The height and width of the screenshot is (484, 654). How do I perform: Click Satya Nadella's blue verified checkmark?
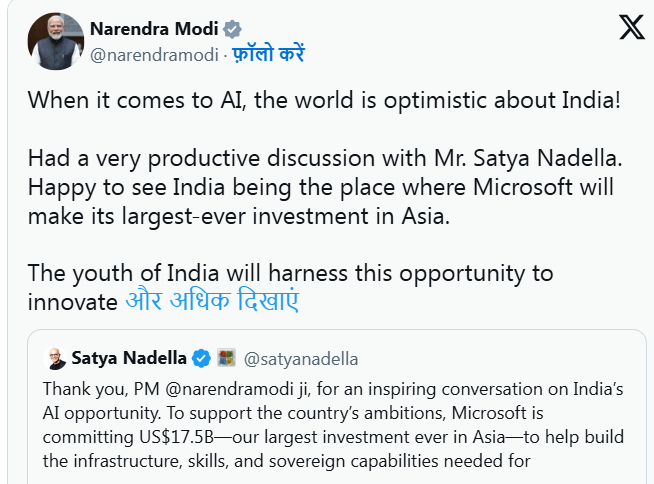(201, 358)
